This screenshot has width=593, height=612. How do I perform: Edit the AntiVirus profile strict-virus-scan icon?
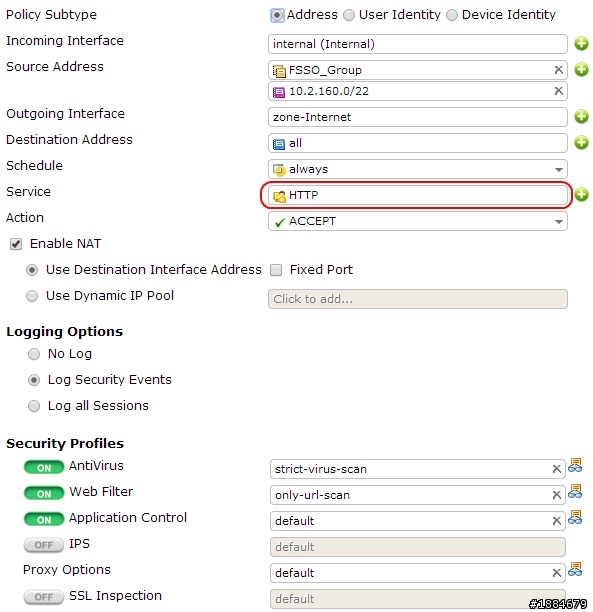(575, 466)
